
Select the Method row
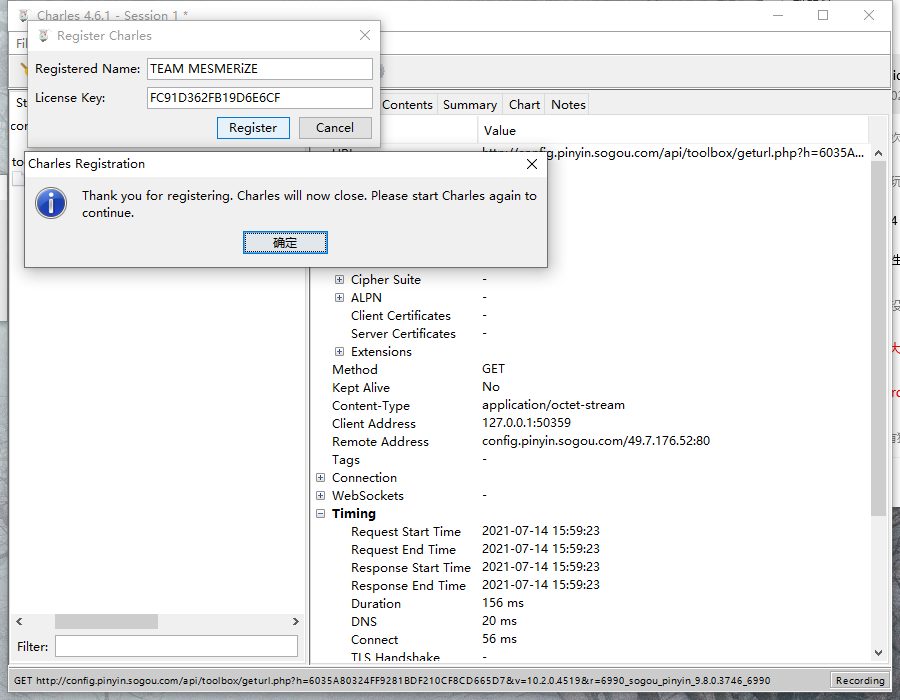tap(591, 370)
